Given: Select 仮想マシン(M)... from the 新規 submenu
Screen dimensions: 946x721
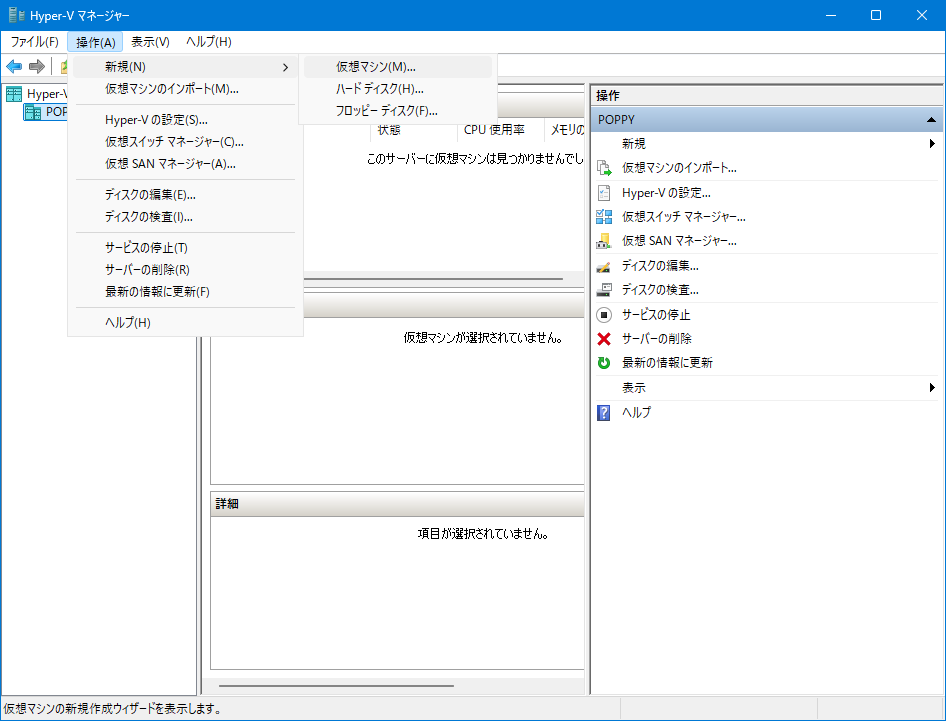Looking at the screenshot, I should click(376, 67).
